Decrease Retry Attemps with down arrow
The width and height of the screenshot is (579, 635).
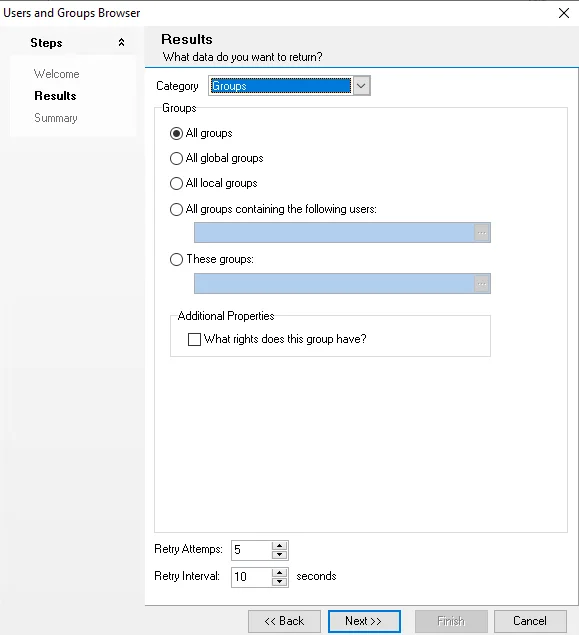pyautogui.click(x=279, y=555)
